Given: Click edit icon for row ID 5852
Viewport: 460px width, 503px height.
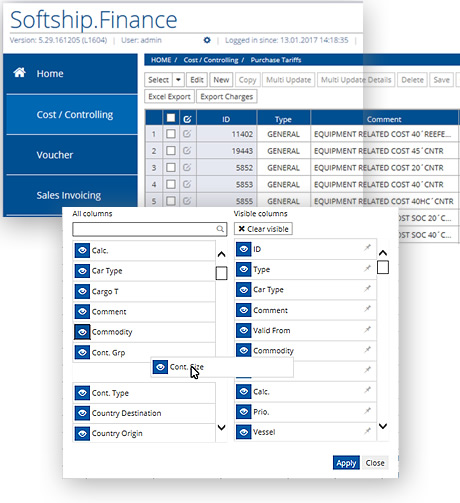Looking at the screenshot, I should [187, 167].
